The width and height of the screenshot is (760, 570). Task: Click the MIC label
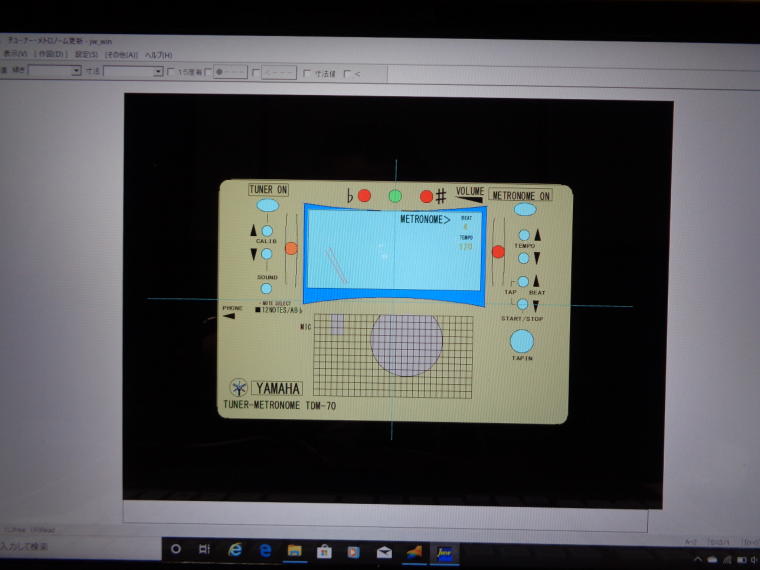click(305, 327)
